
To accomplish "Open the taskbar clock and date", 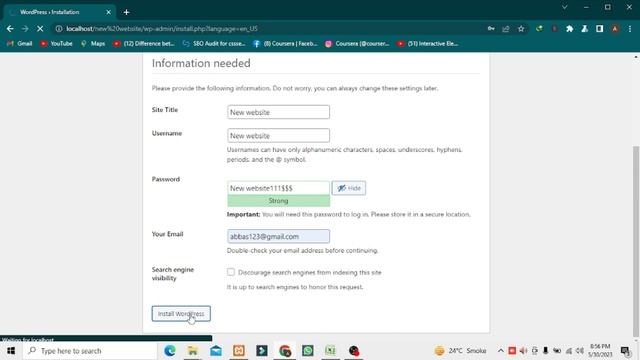I will pyautogui.click(x=600, y=351).
